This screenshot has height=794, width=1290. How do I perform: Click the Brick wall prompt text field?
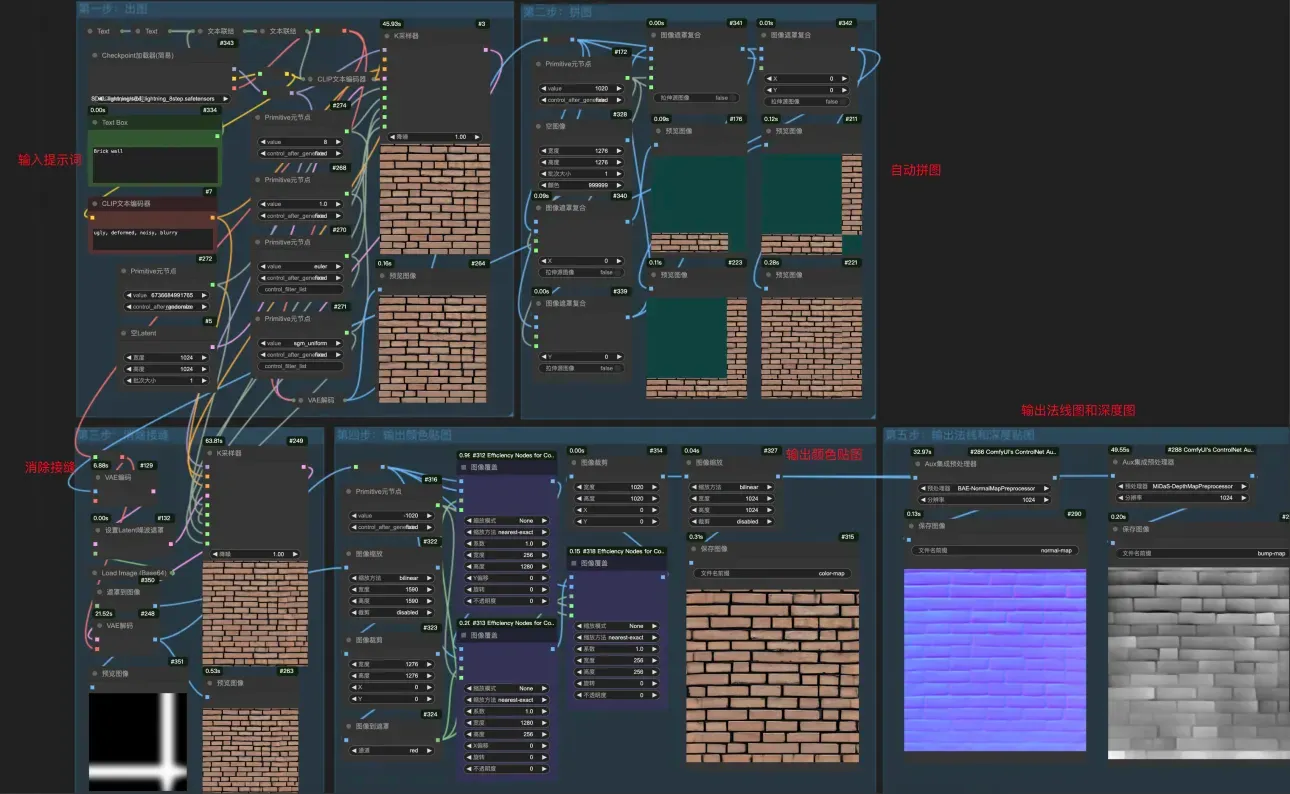[153, 164]
